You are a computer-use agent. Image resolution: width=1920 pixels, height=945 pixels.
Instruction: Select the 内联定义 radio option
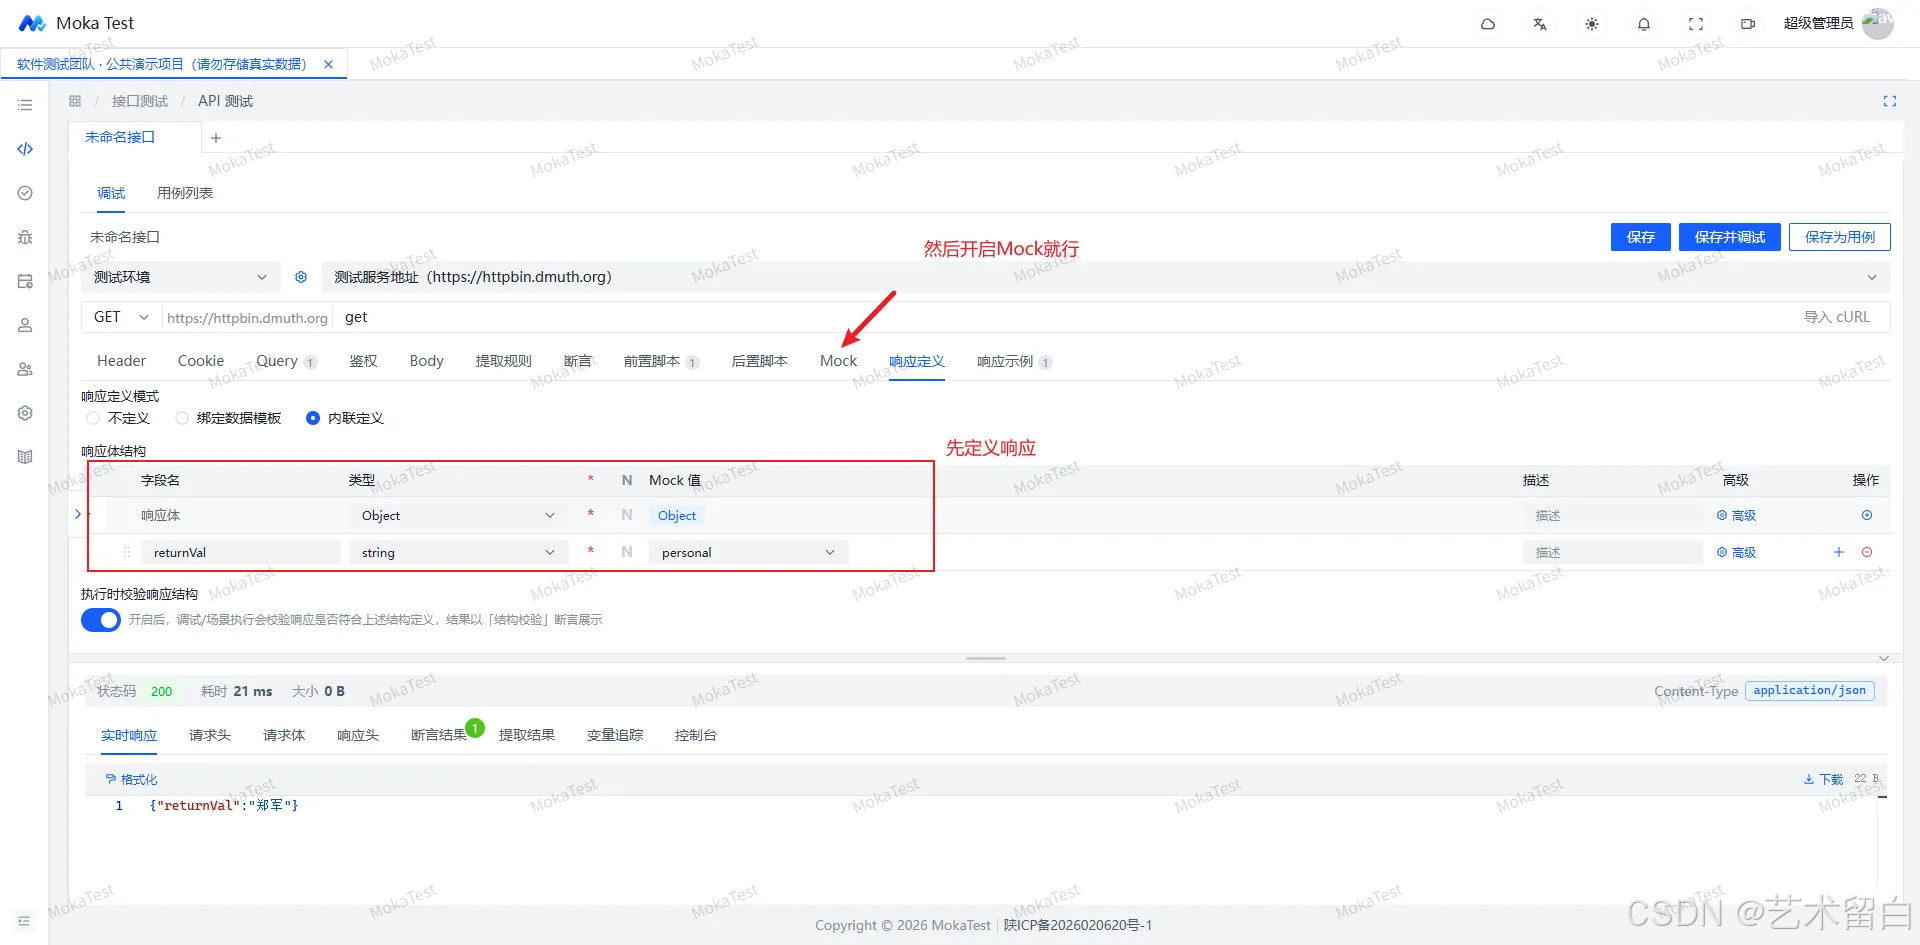coord(313,418)
